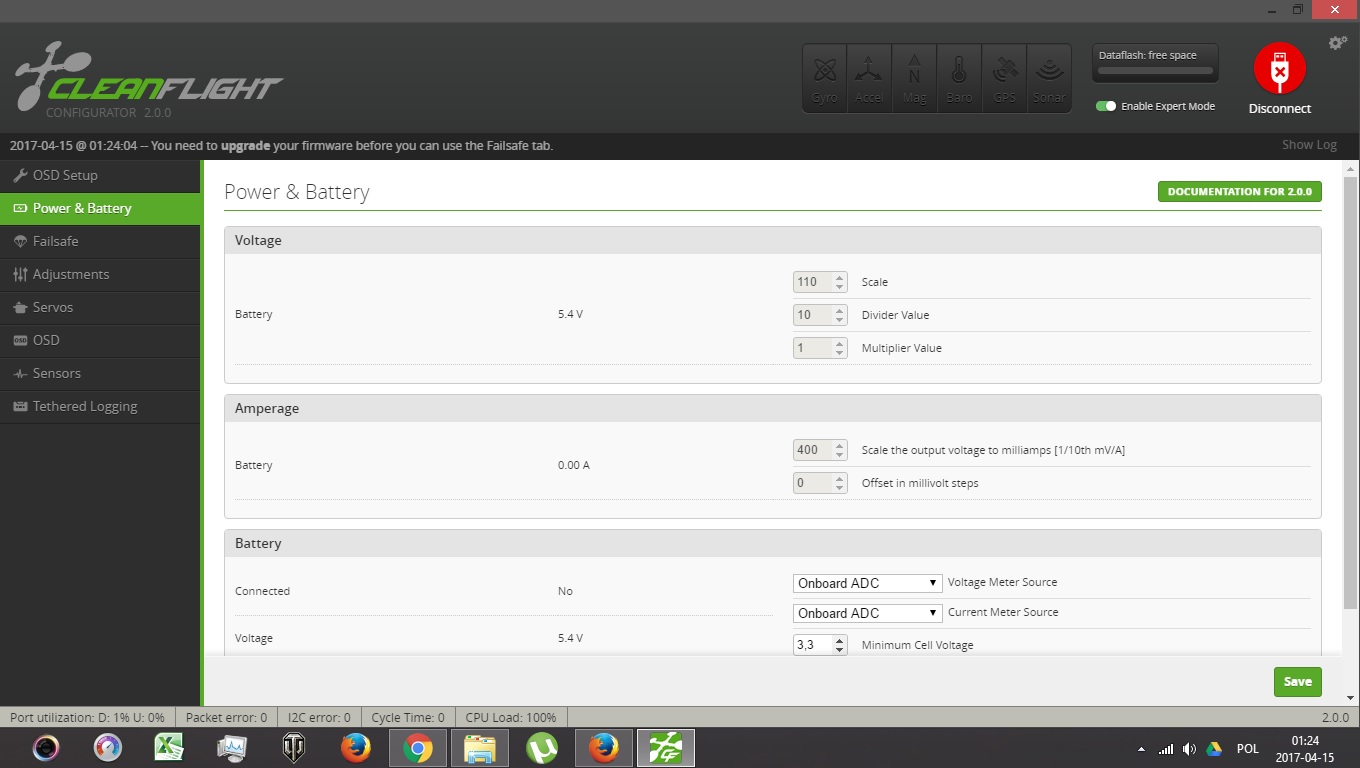Open the speedometer app in taskbar
Viewport: 1360px width, 768px height.
click(107, 748)
